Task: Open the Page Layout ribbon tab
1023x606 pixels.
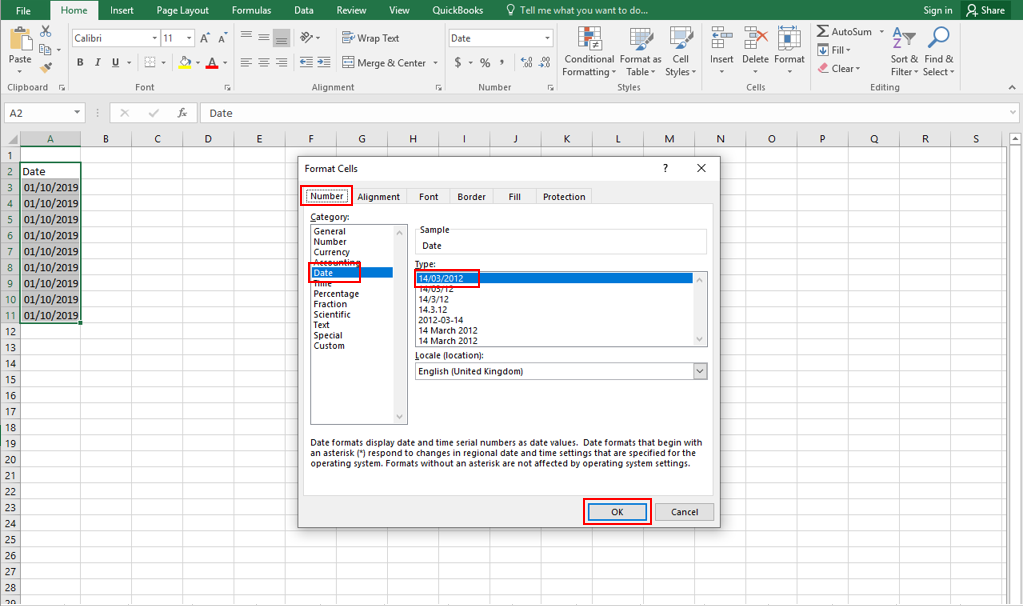Action: 183,10
